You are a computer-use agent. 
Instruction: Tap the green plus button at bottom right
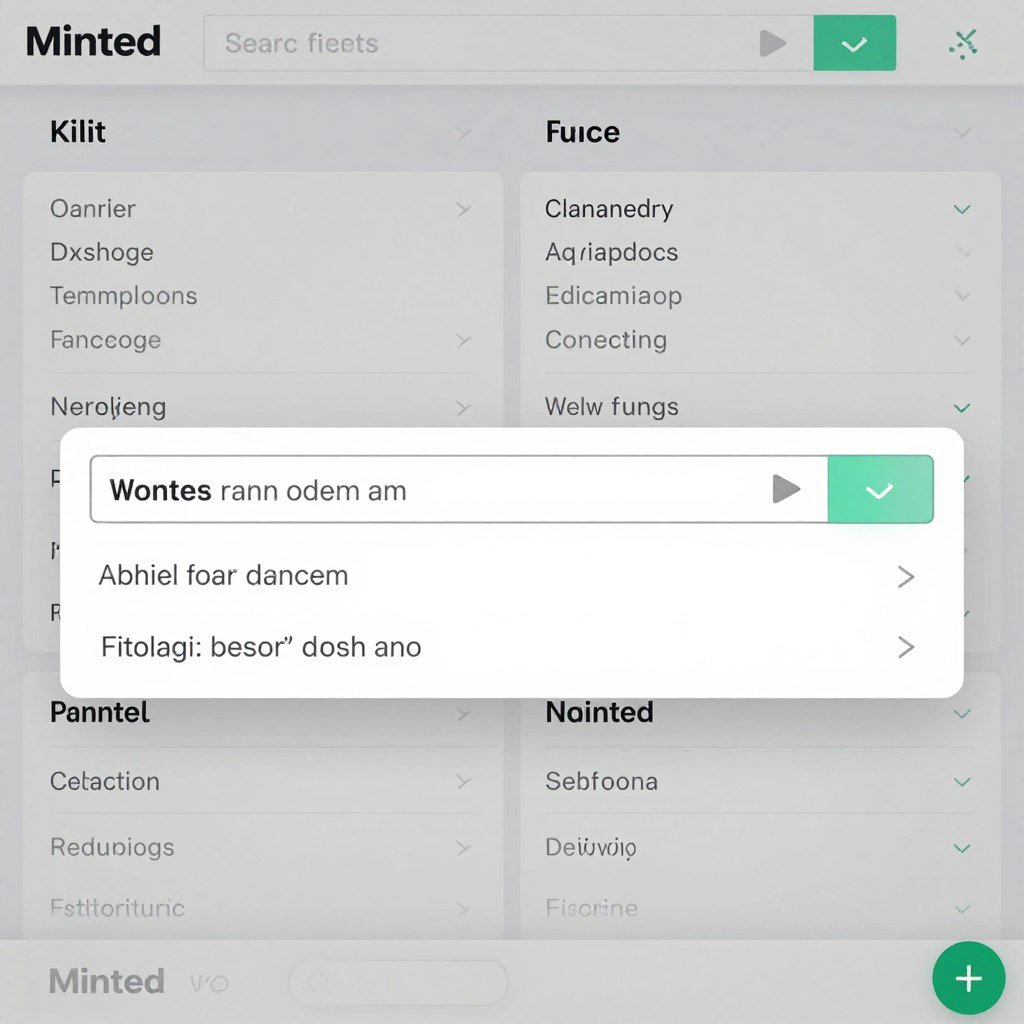968,978
